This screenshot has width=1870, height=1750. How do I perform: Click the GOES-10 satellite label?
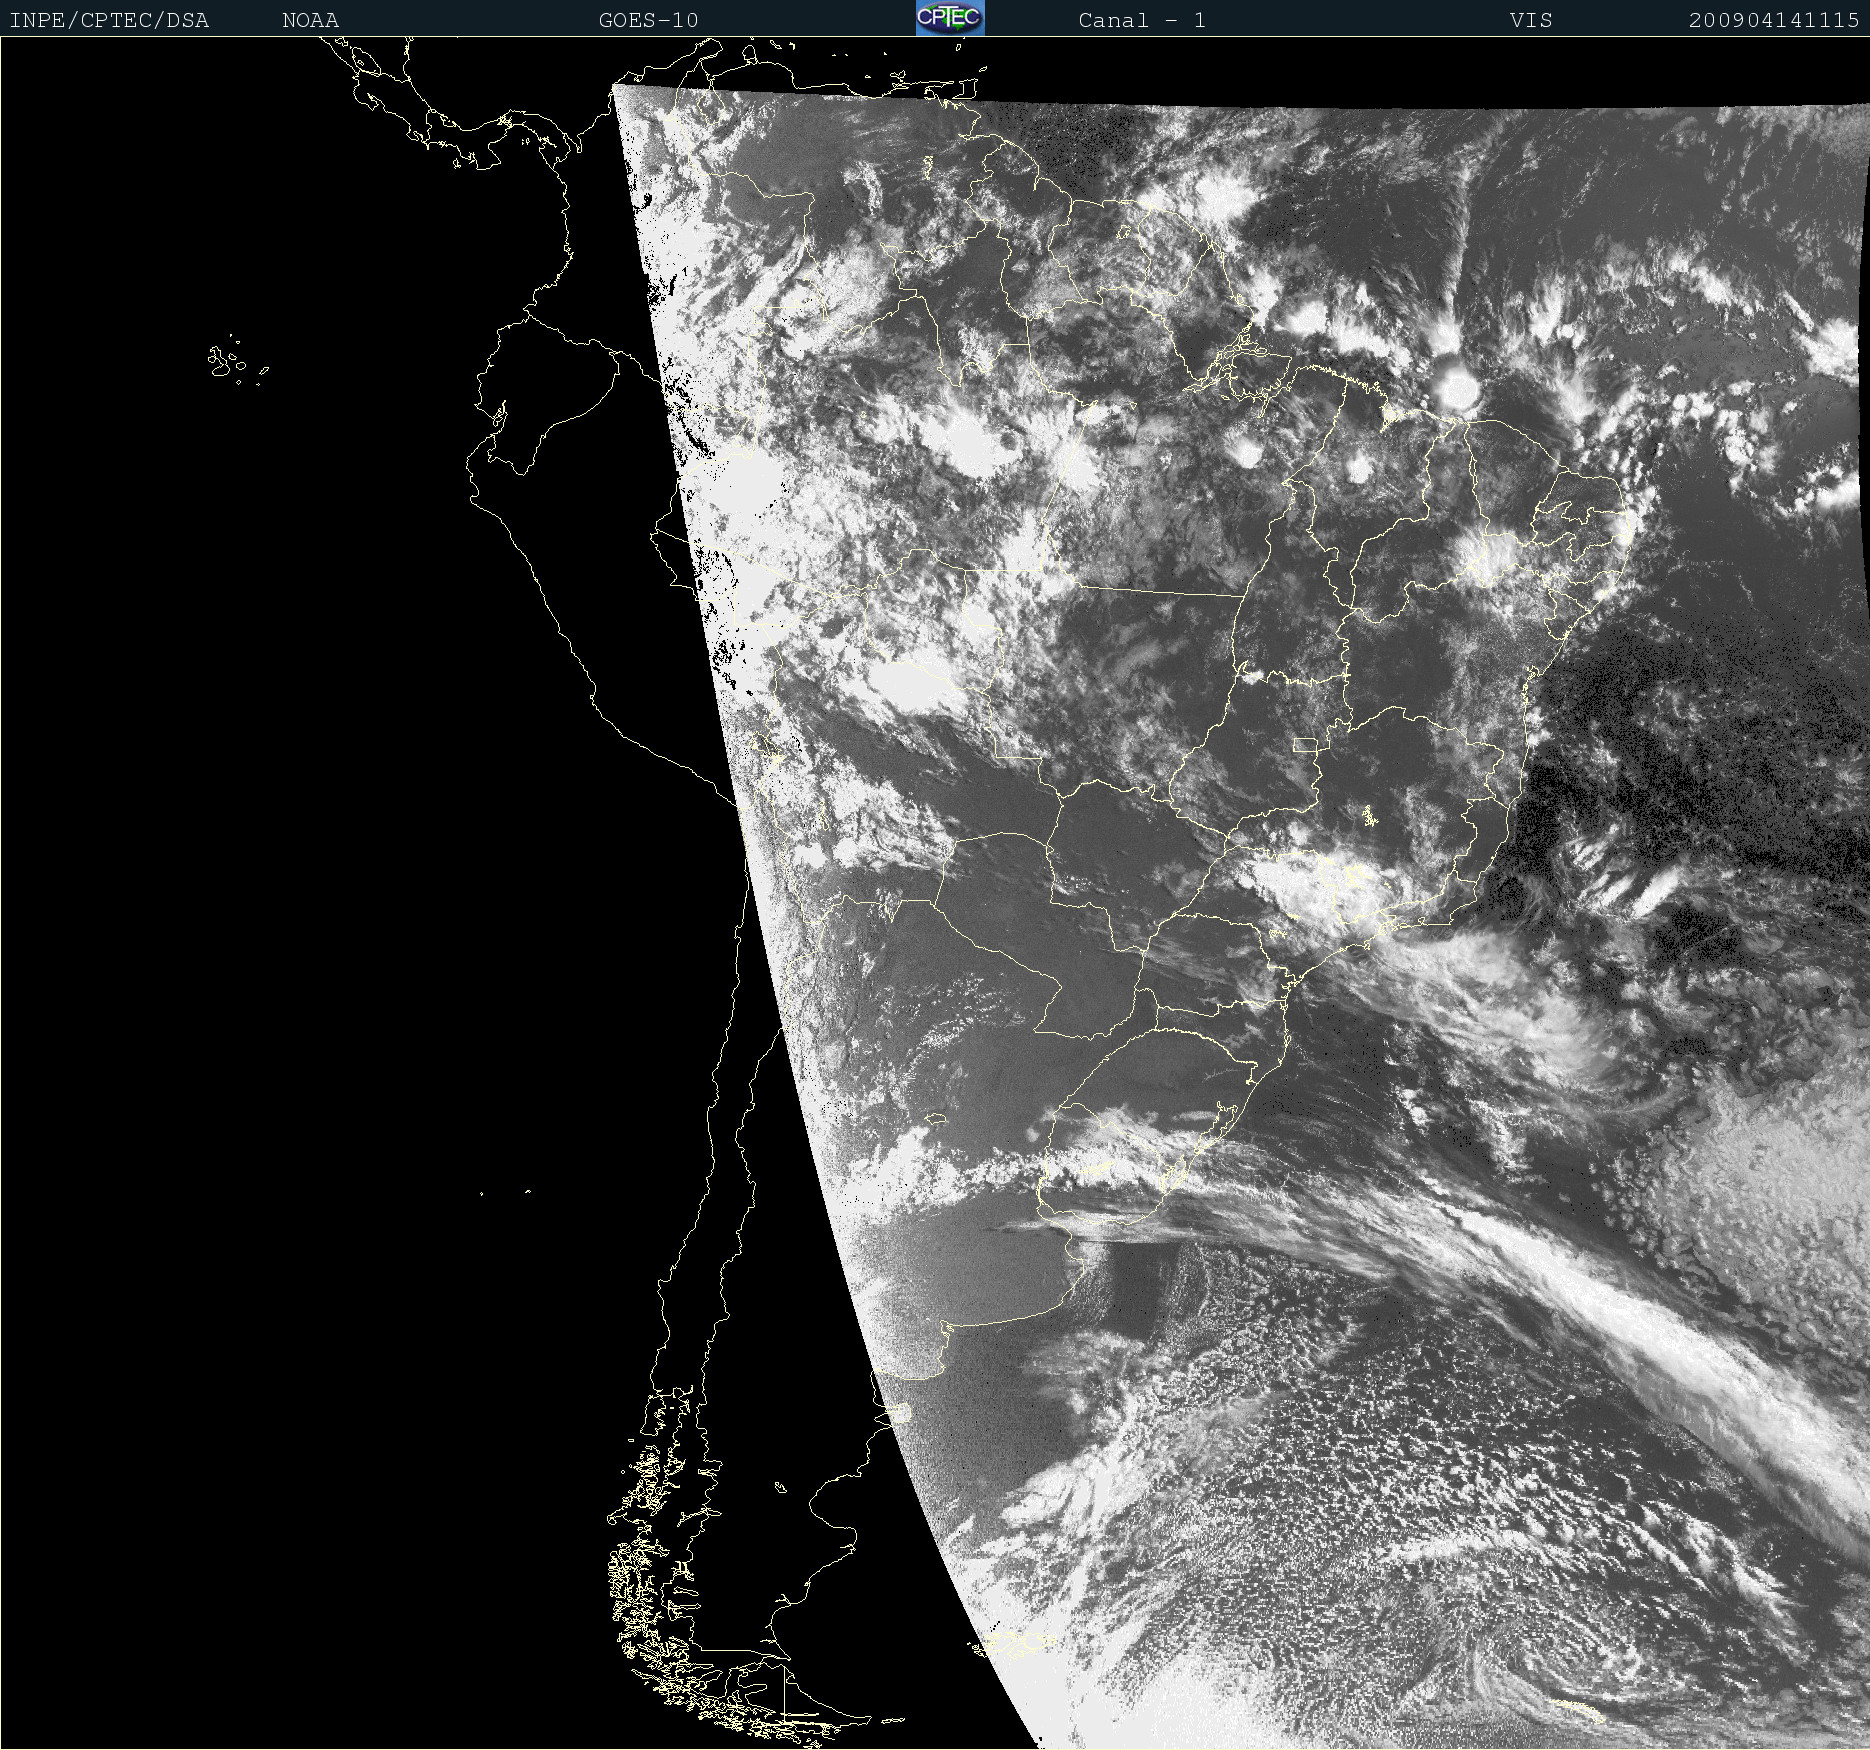tap(649, 20)
